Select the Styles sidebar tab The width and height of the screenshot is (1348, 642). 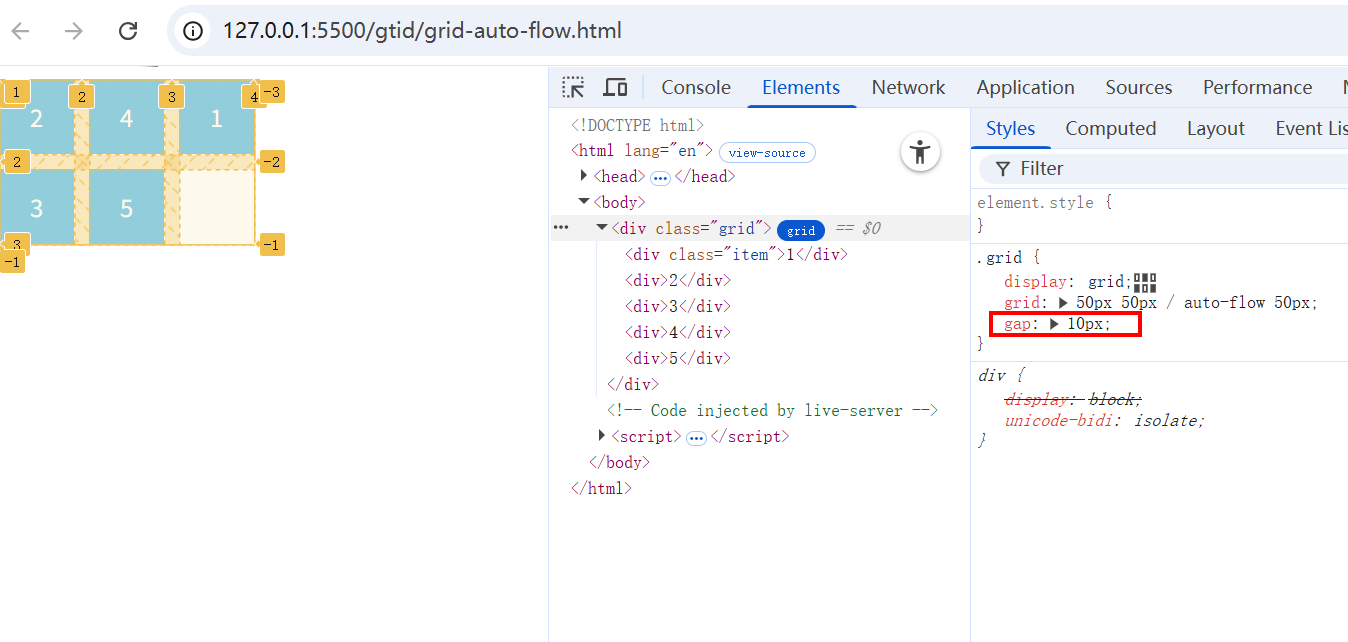1010,128
